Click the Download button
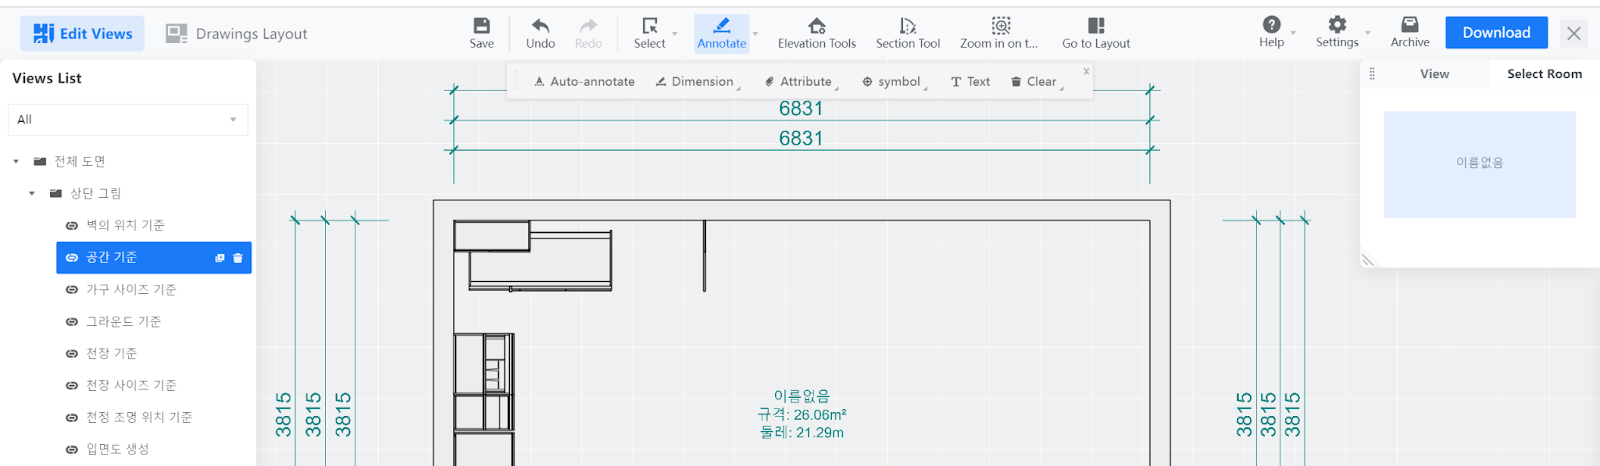 (1496, 33)
